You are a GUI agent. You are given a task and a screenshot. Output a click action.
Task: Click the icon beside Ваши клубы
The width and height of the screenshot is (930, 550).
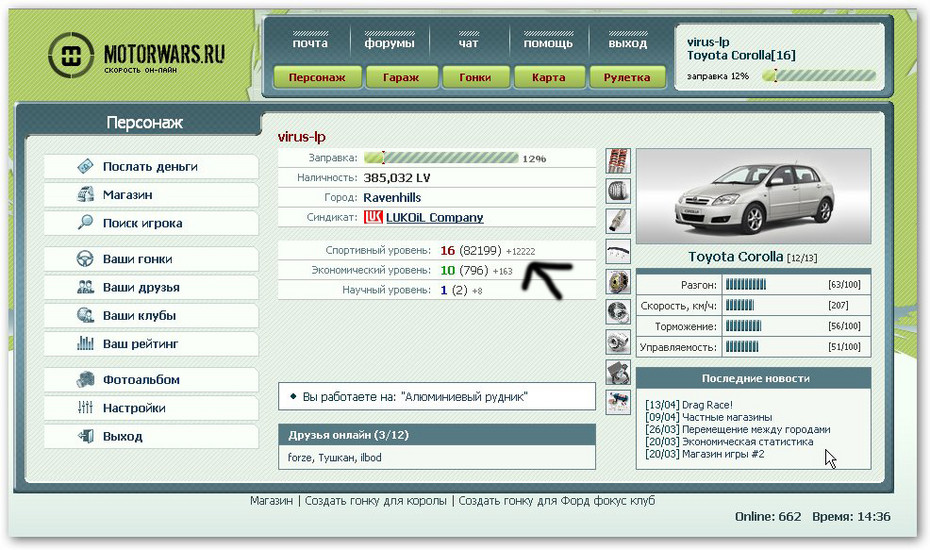pos(85,315)
